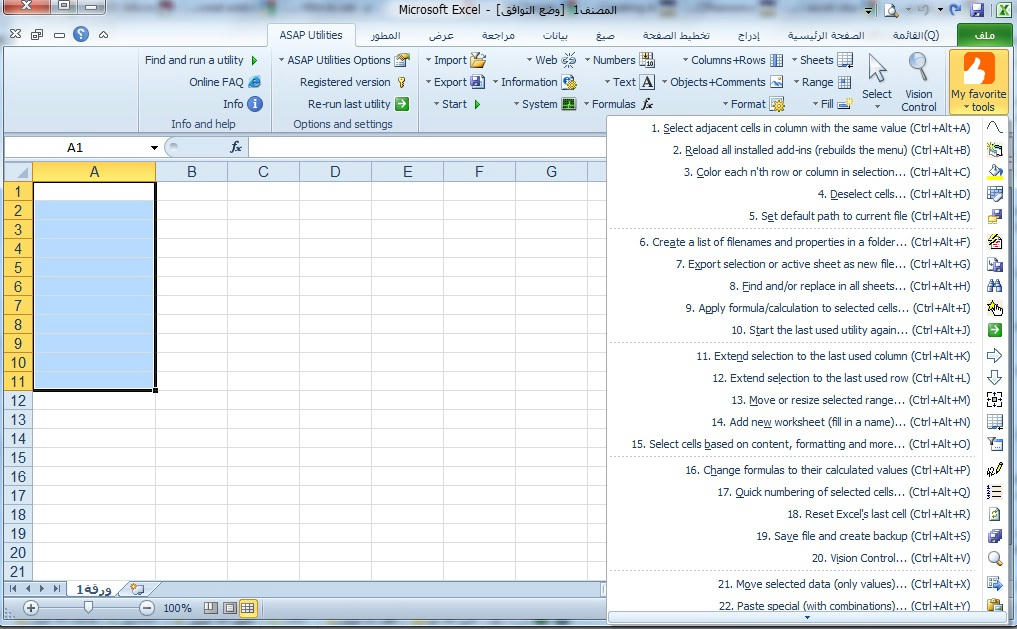
Task: Click the Save floppy disk icon
Action: pyautogui.click(x=977, y=10)
